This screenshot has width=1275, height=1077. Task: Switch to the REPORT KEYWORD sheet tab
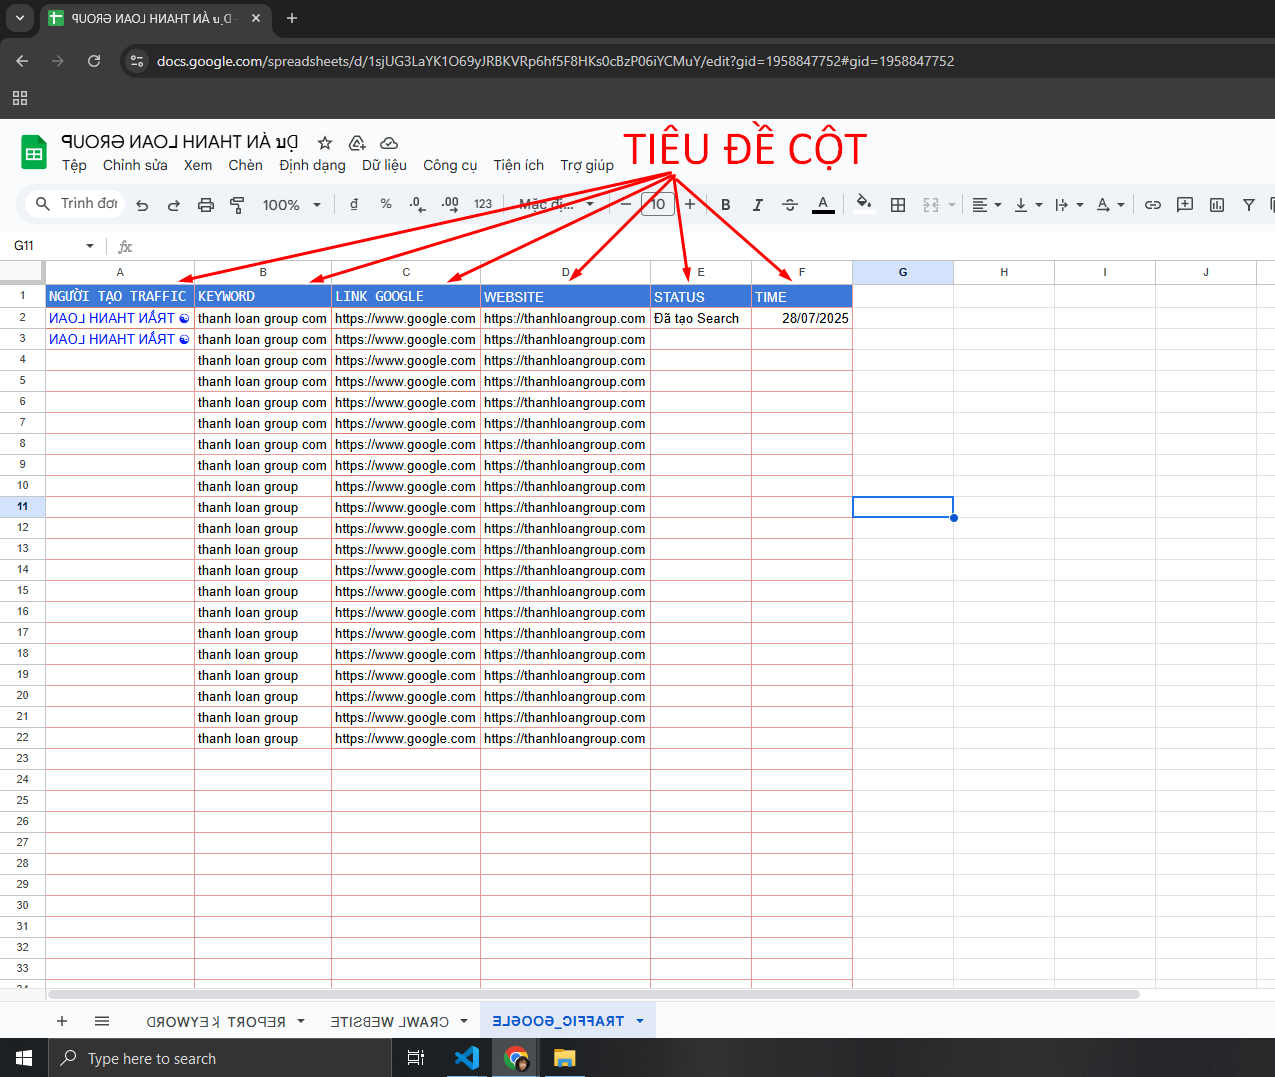click(216, 1021)
